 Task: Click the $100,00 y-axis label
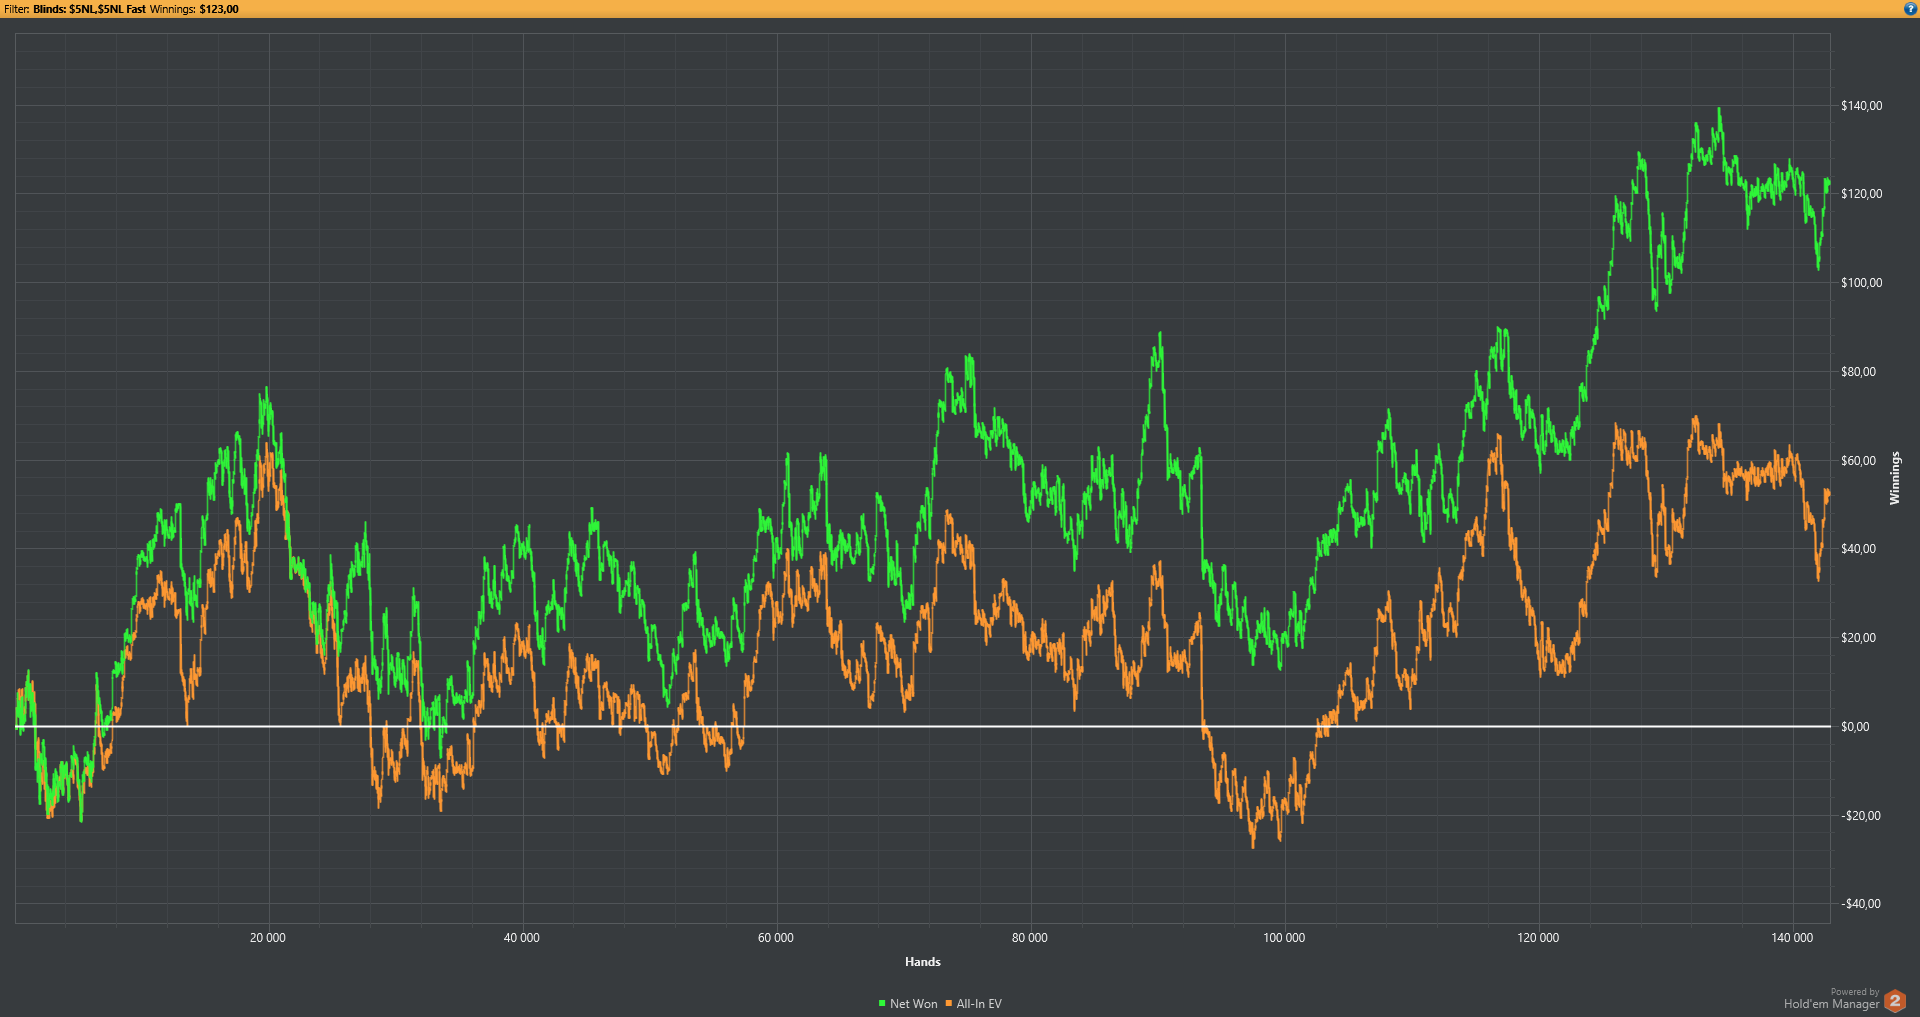tap(1861, 283)
